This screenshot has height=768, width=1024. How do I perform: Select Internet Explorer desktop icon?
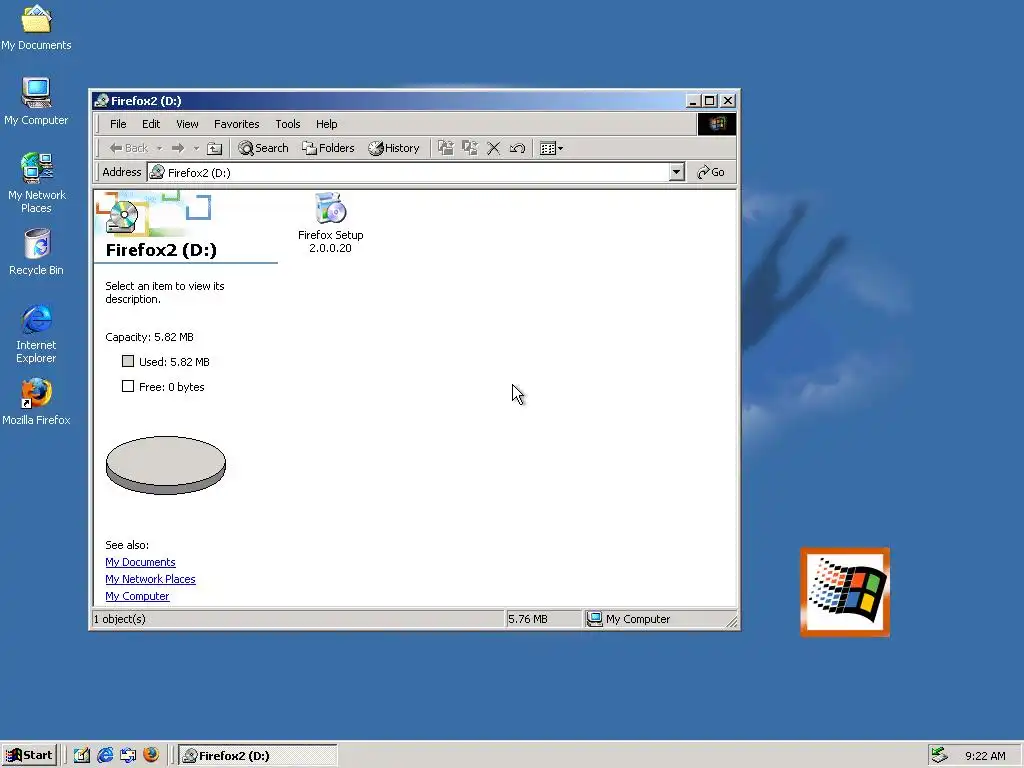pos(36,334)
